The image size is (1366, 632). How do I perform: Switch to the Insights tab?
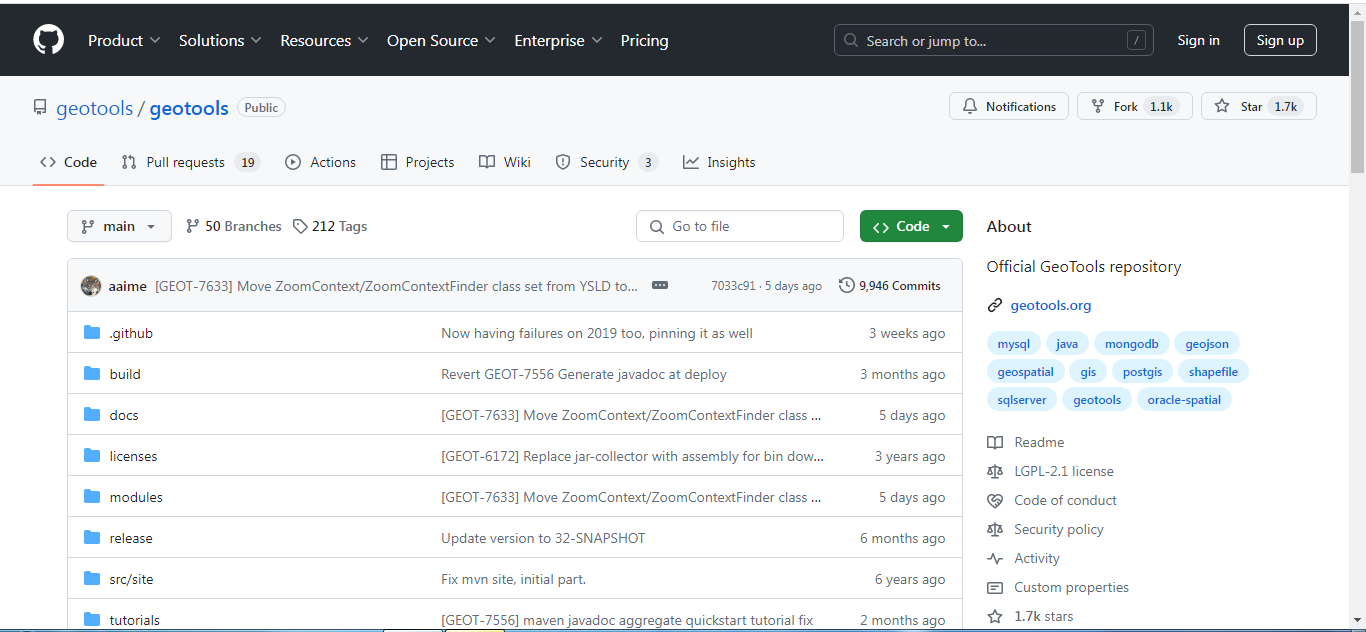point(719,162)
